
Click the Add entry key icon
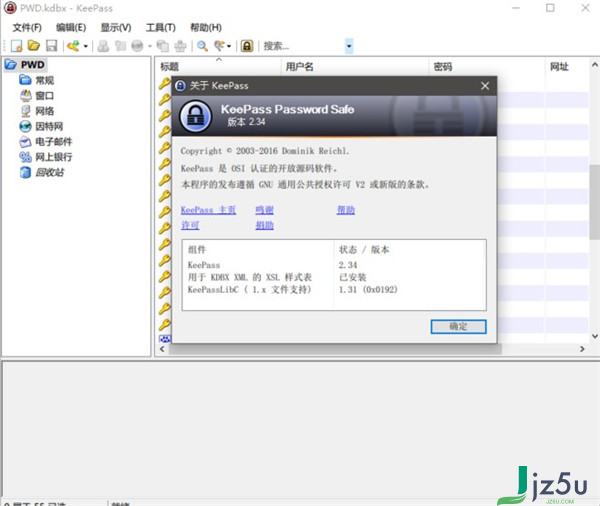[x=73, y=46]
